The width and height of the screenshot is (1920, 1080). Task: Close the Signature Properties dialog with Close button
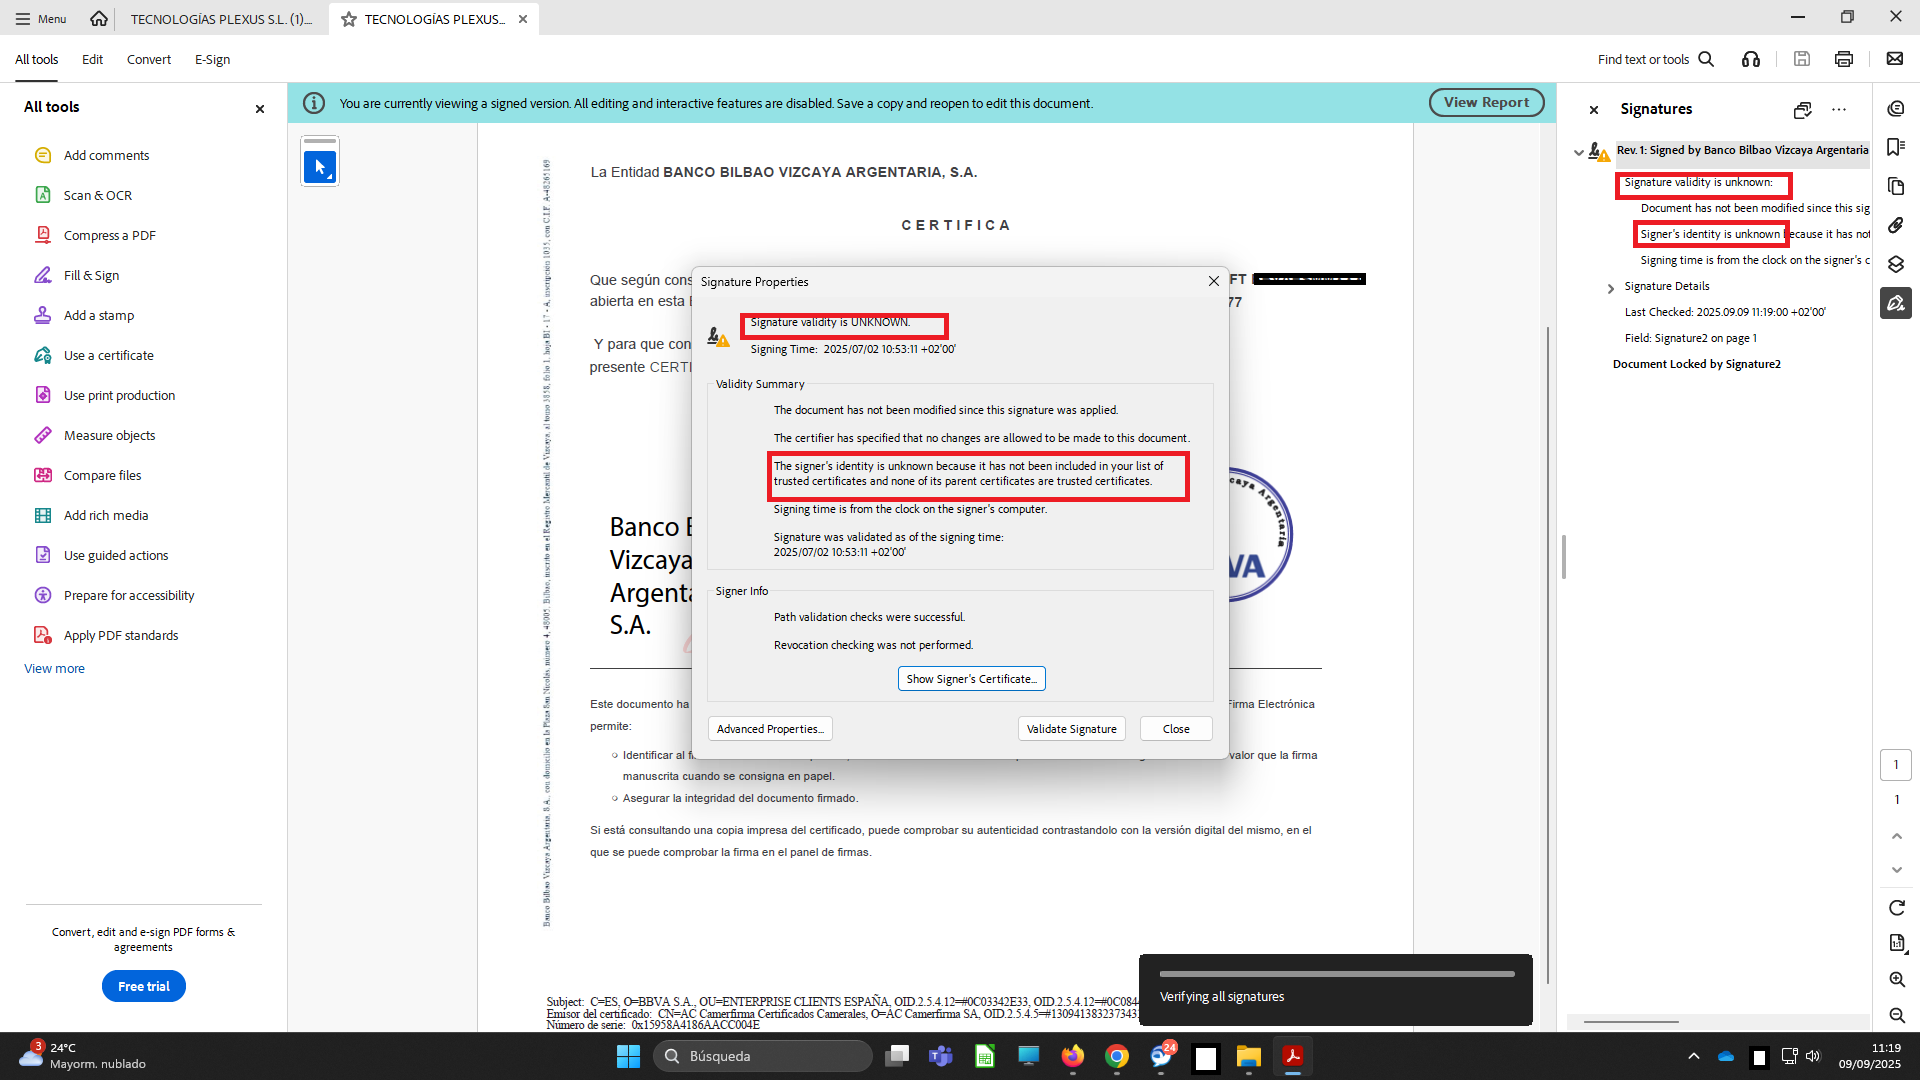coord(1176,729)
